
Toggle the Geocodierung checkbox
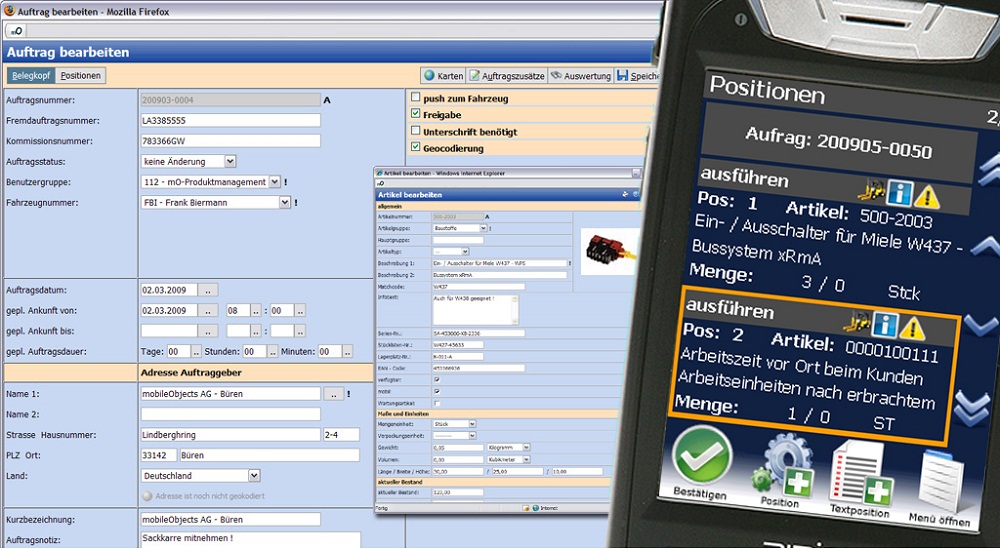click(x=416, y=148)
